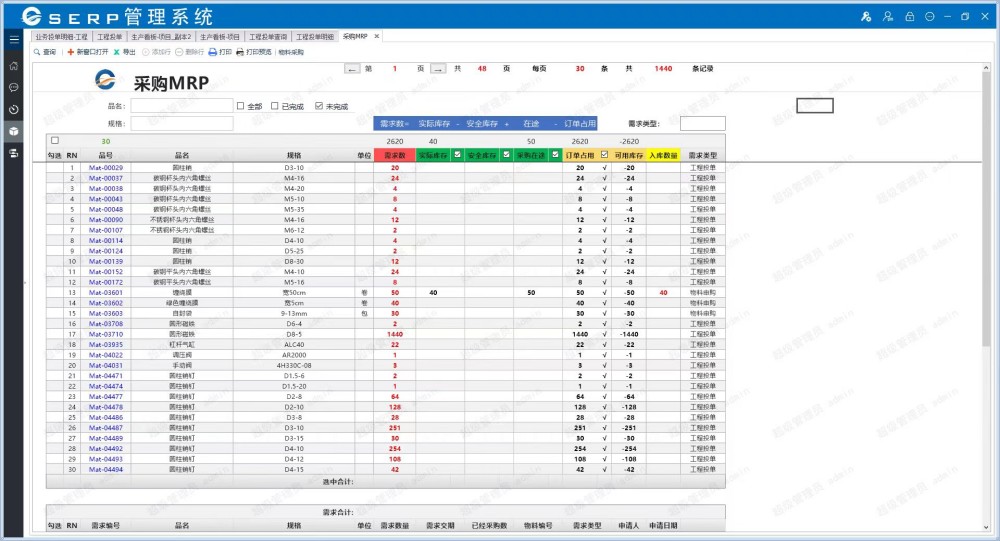Click the 打印 print toolbar button
Viewport: 1000px width, 541px height.
(x=219, y=51)
